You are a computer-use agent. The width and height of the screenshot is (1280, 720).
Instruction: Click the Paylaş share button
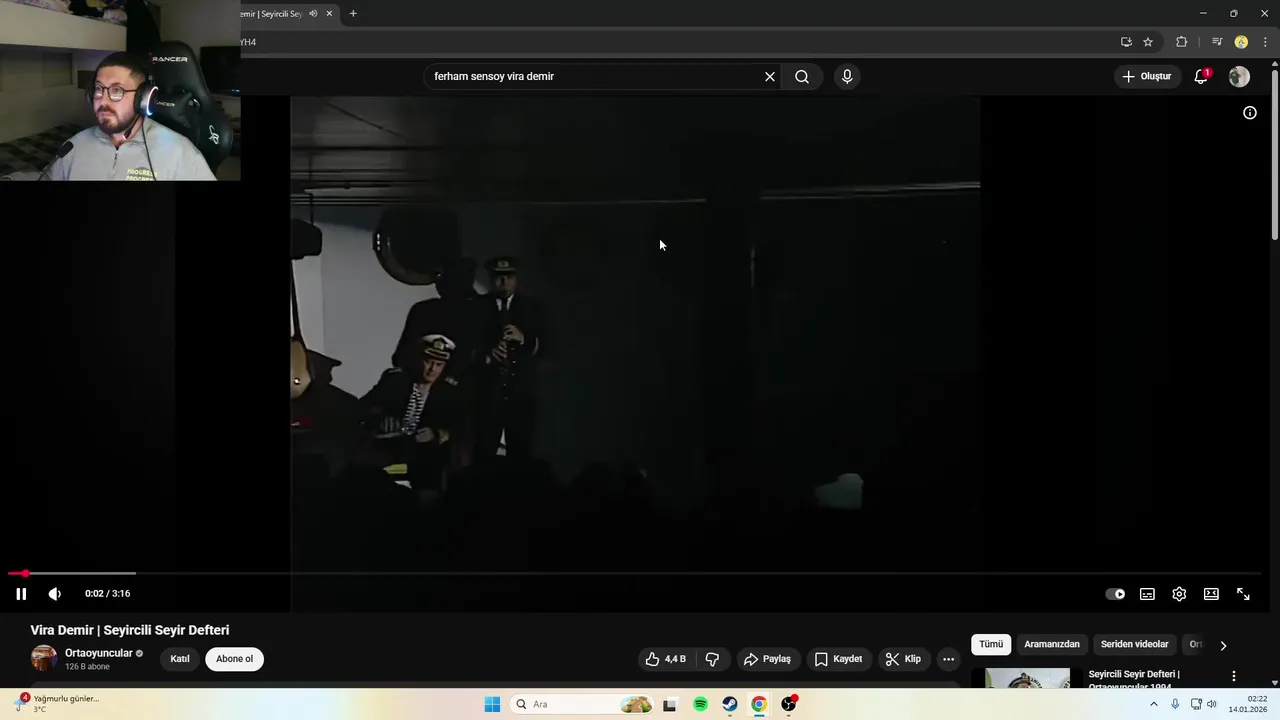coord(767,659)
